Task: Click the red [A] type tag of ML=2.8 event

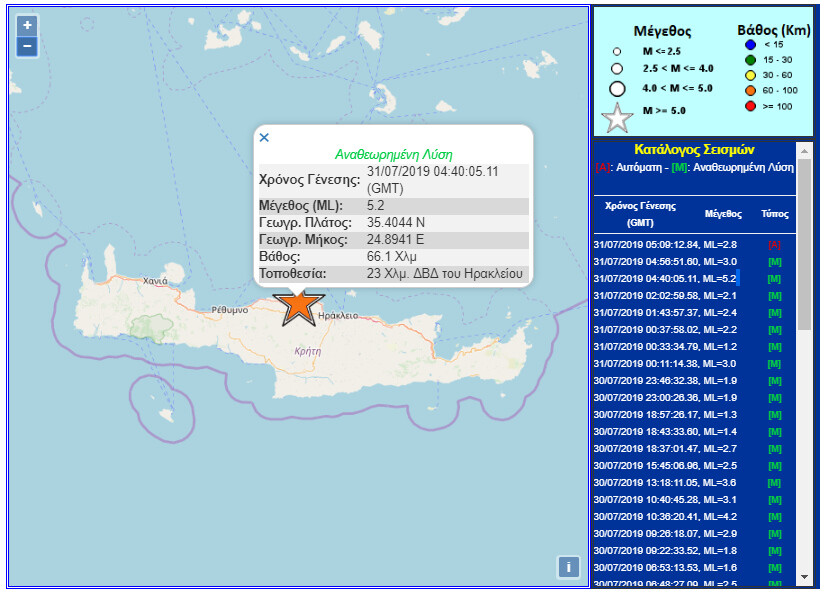Action: pos(774,245)
